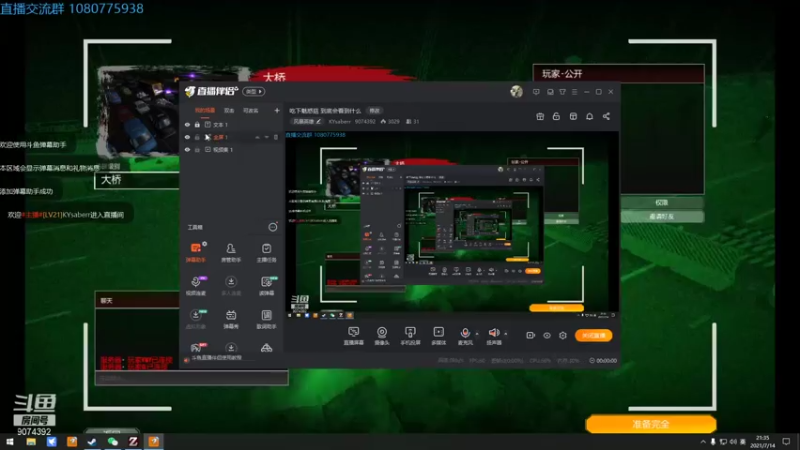Click the record video icon beside stop button

(x=530, y=335)
